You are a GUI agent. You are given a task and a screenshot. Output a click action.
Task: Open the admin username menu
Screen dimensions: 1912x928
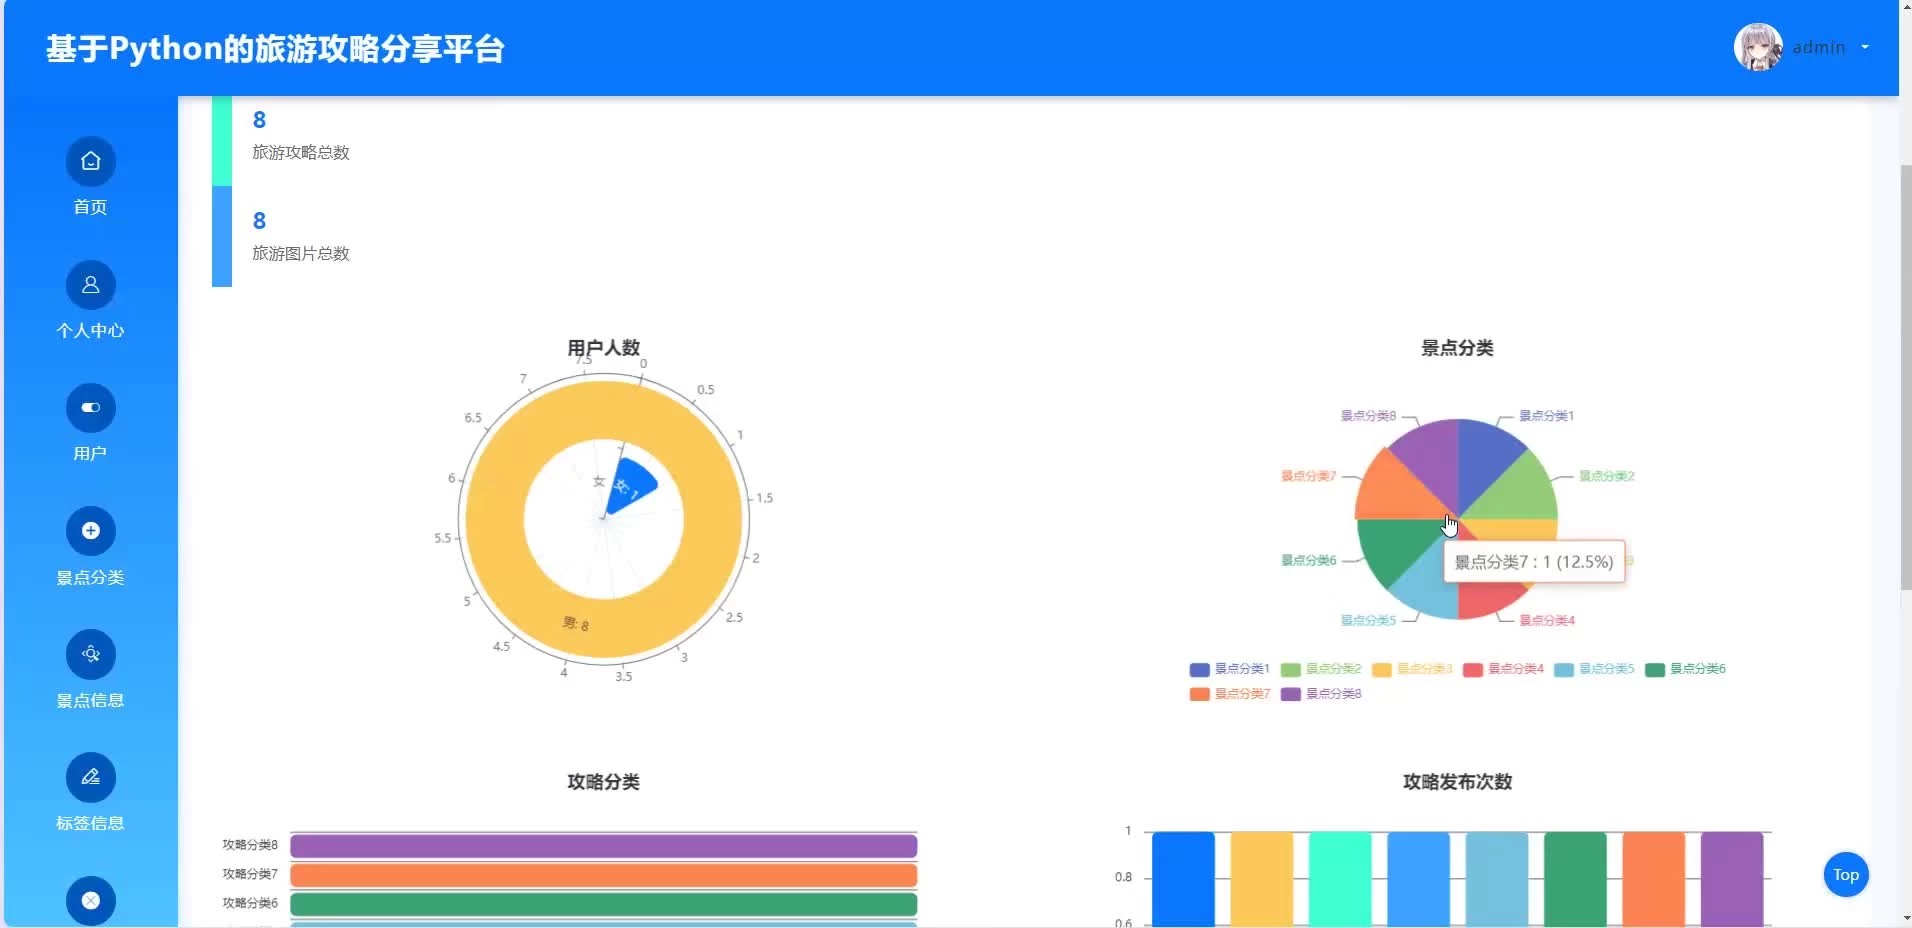tap(1818, 47)
